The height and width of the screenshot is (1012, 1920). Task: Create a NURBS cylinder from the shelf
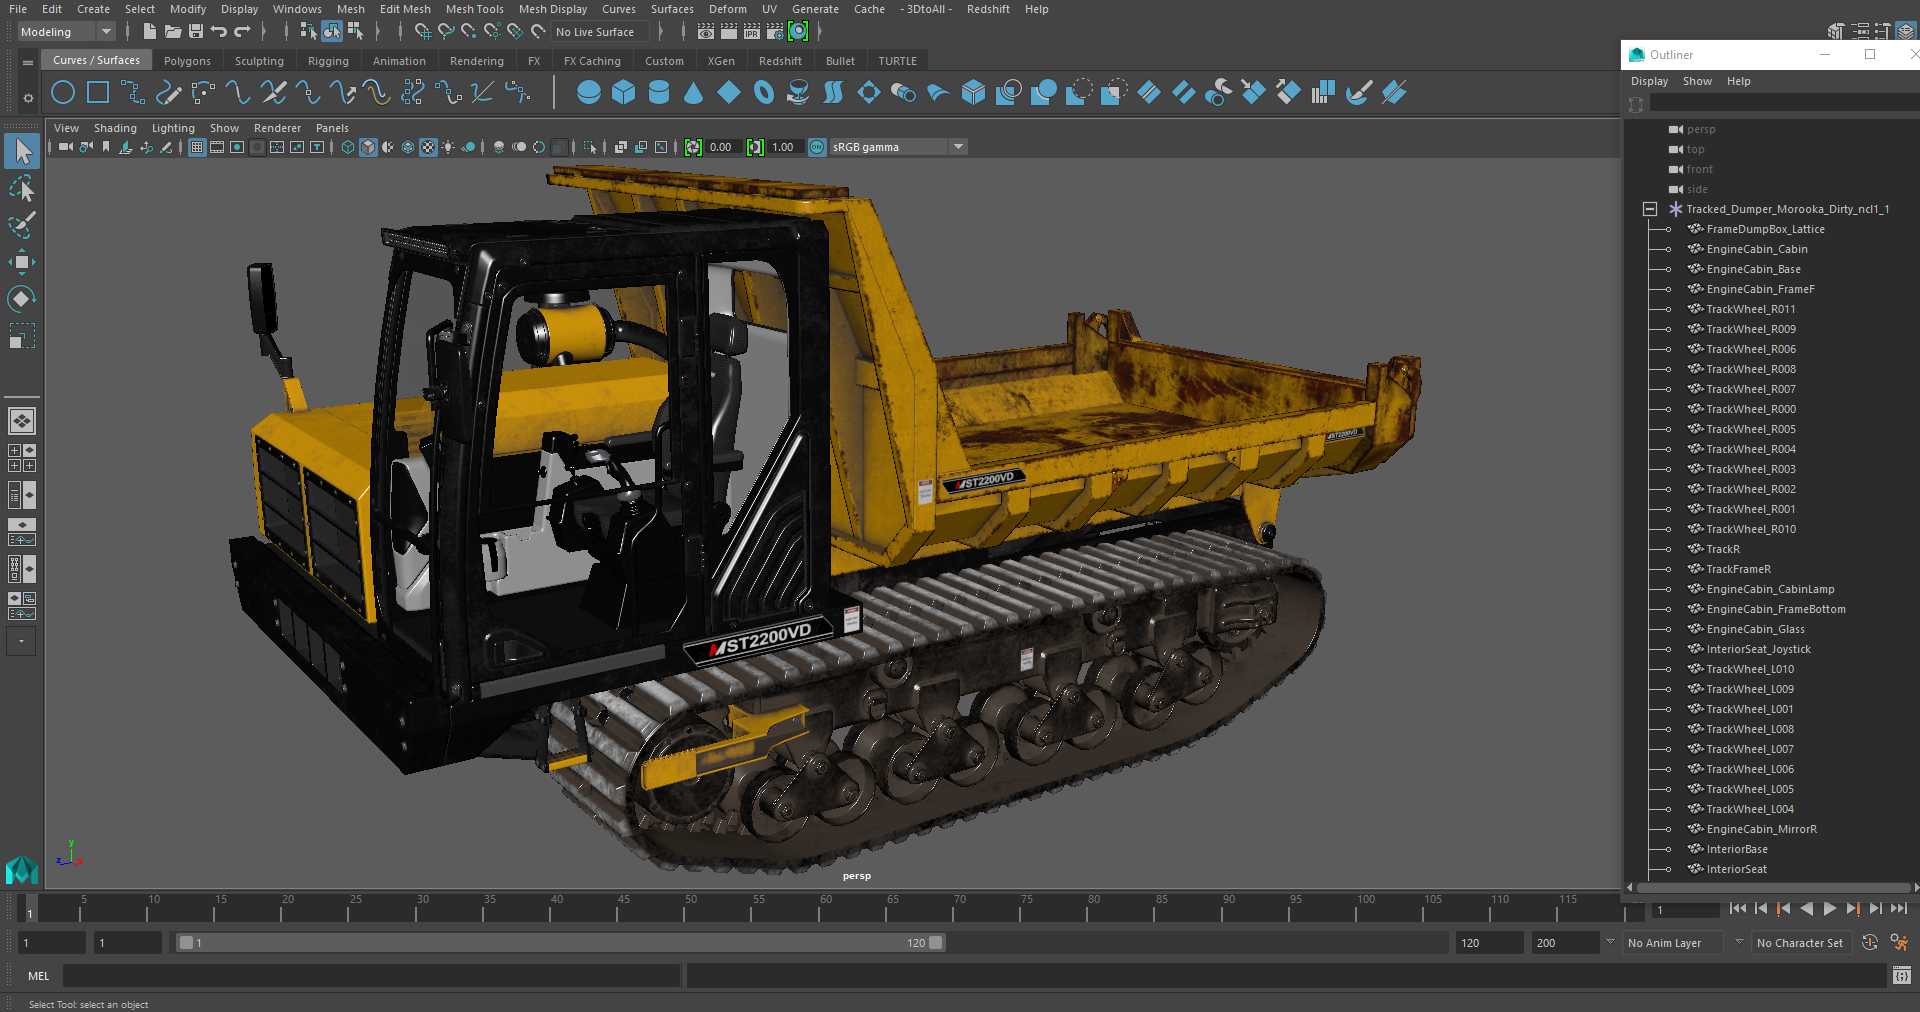coord(659,93)
